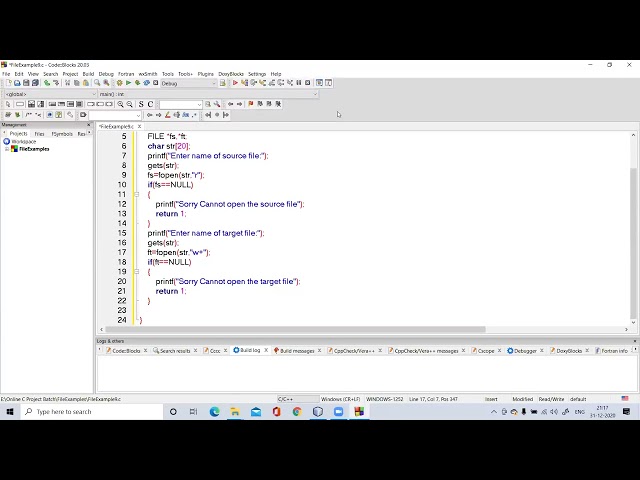The height and width of the screenshot is (480, 640).
Task: Click in the ThreadSearch text field
Action: click(178, 104)
